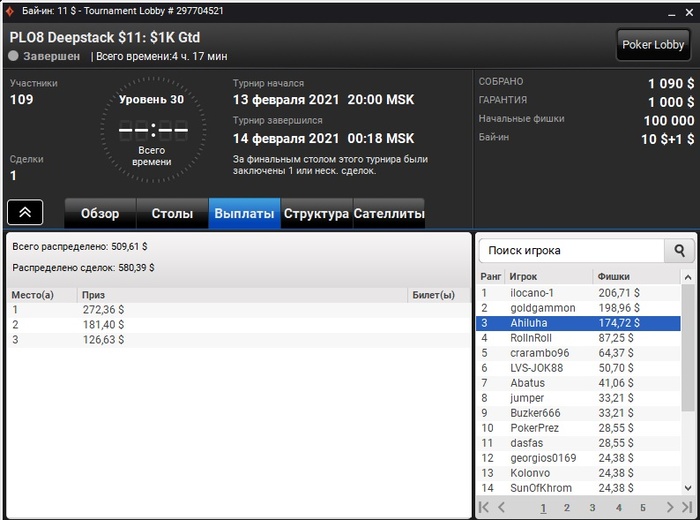Switch to the Столы tab
The width and height of the screenshot is (700, 520).
point(172,213)
